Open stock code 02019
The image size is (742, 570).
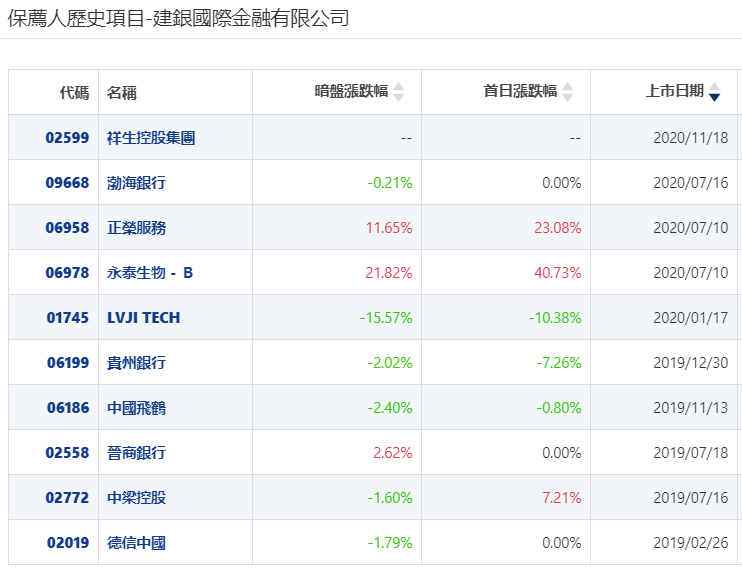68,543
